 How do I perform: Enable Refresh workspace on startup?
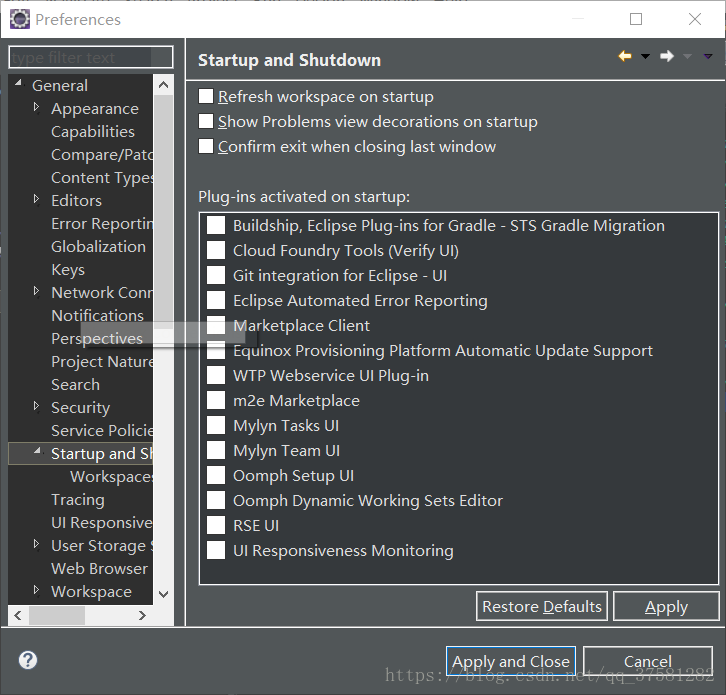(206, 96)
